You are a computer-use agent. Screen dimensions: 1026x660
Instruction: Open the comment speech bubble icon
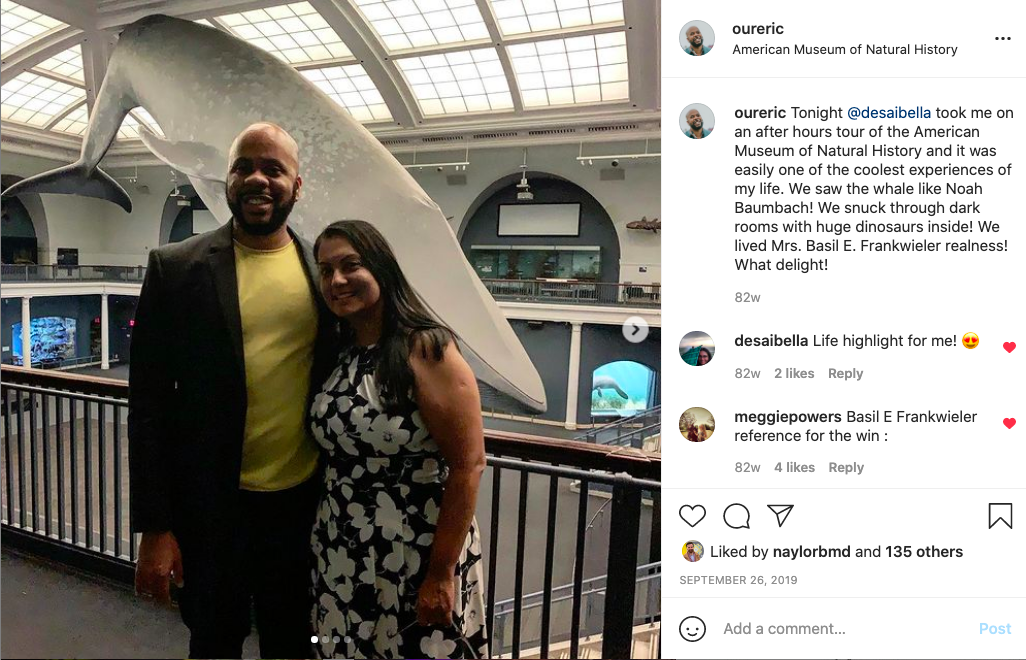tap(736, 516)
